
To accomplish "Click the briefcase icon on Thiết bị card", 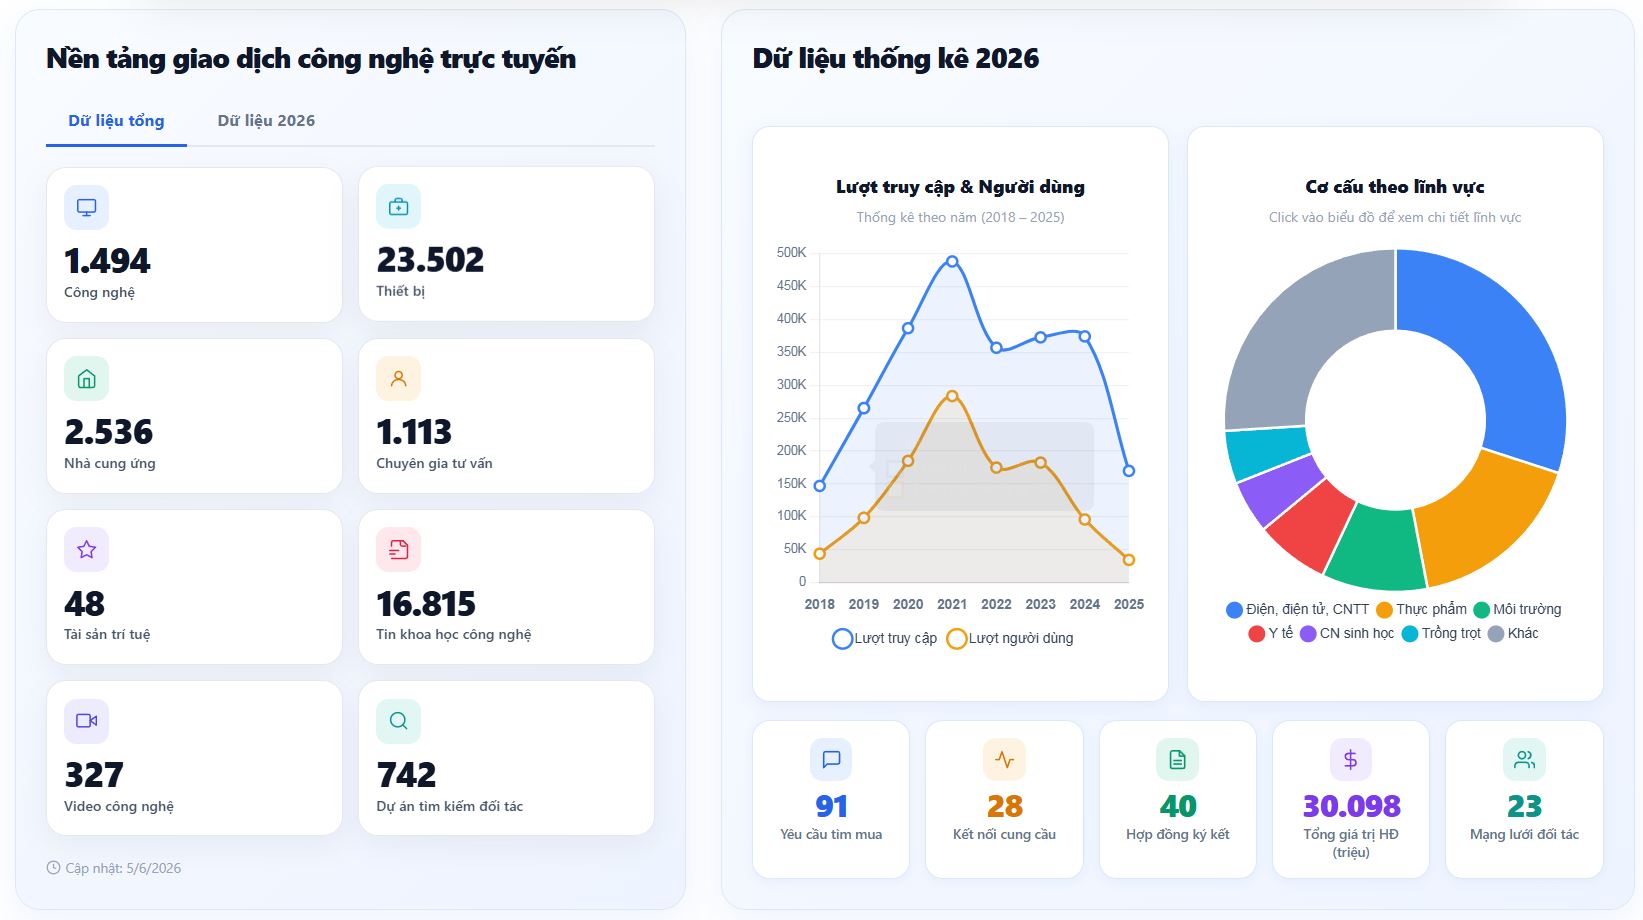I will [398, 207].
